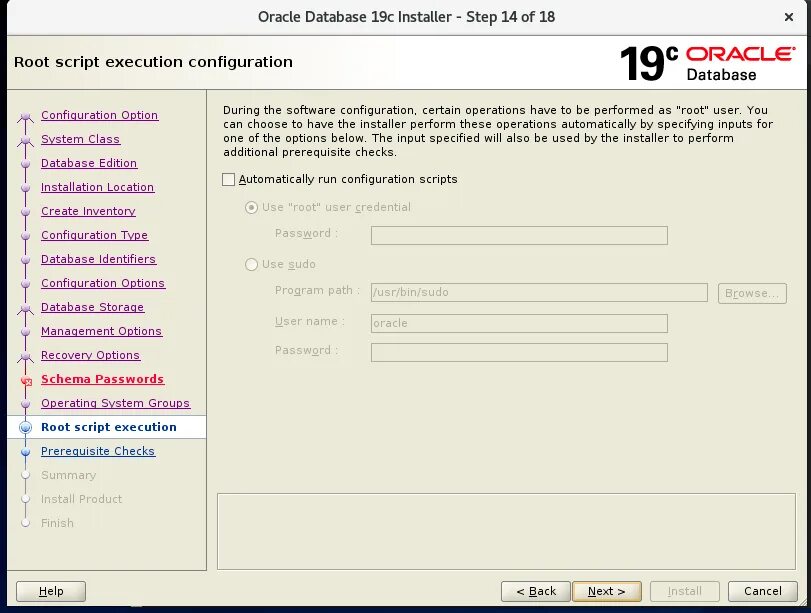811x613 pixels.
Task: Click the Install Product step label
Action: (81, 499)
